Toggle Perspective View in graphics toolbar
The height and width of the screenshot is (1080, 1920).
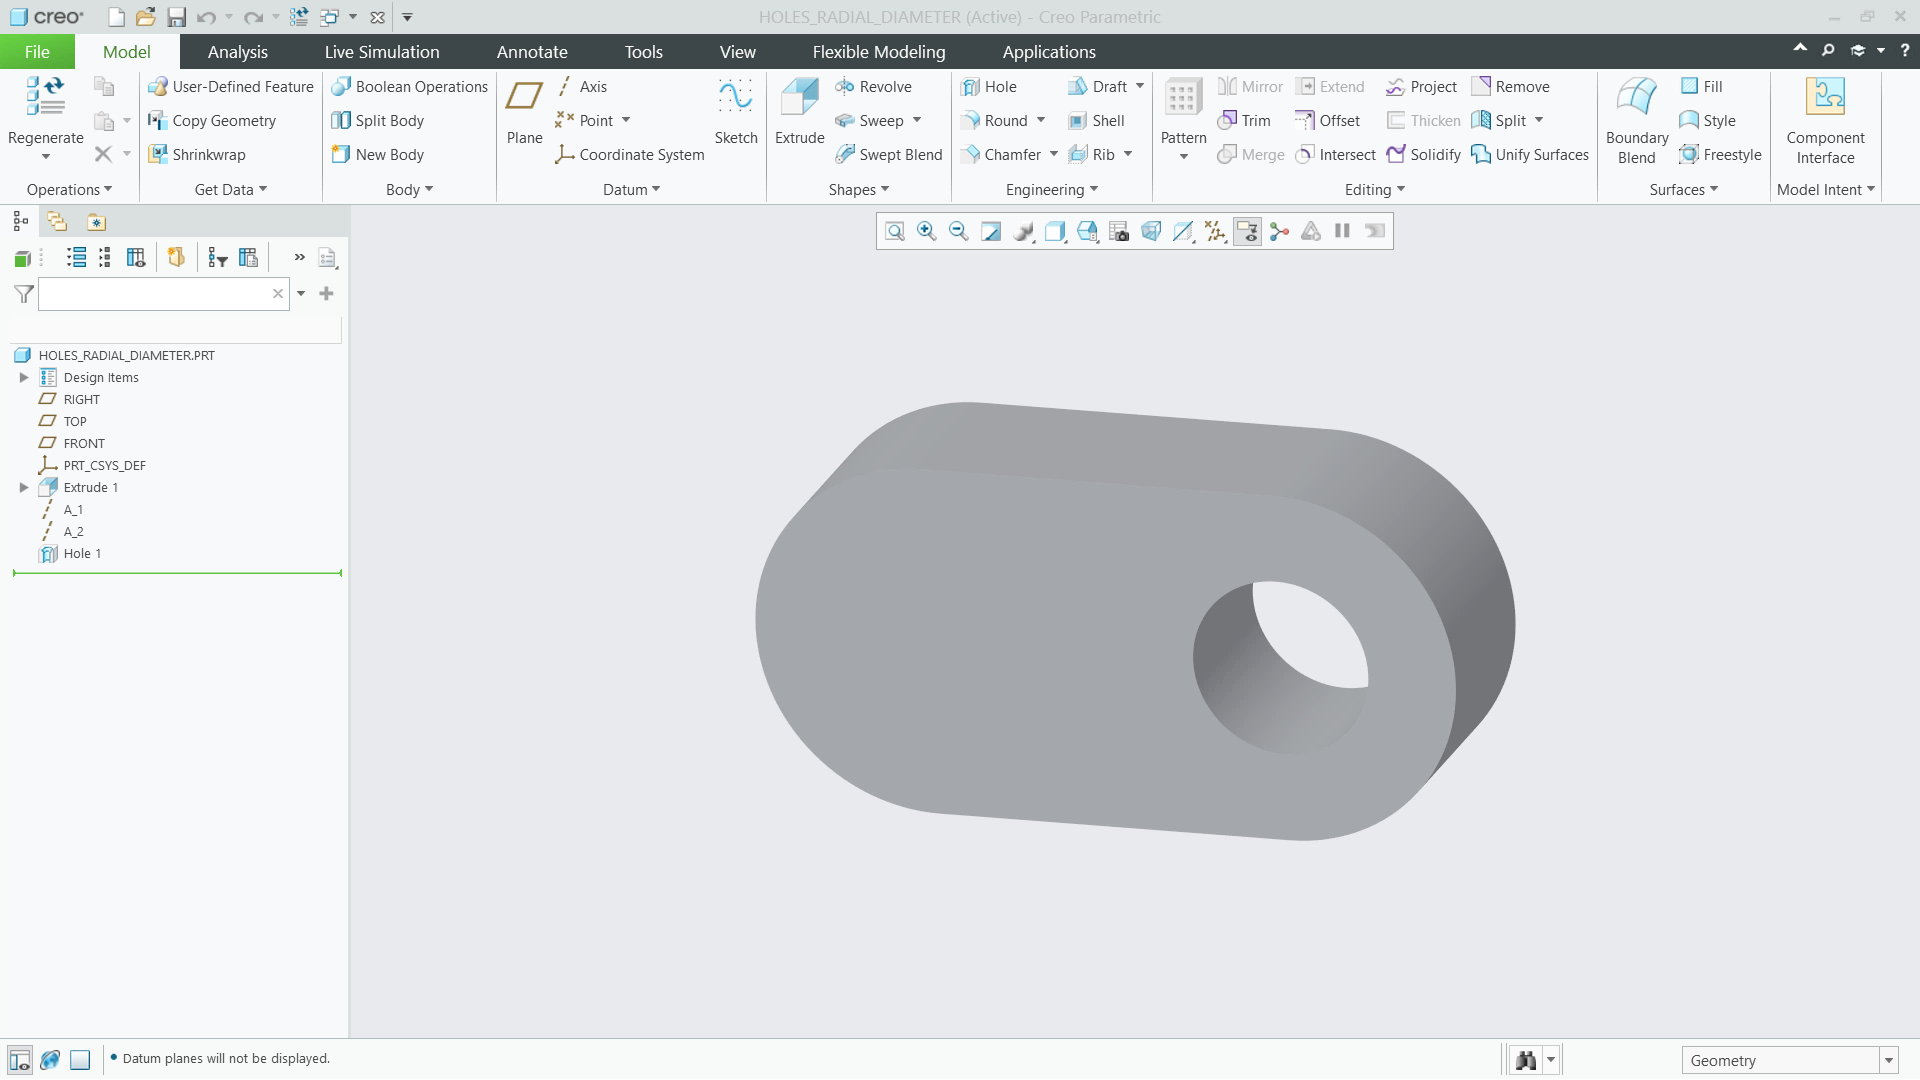[1151, 232]
